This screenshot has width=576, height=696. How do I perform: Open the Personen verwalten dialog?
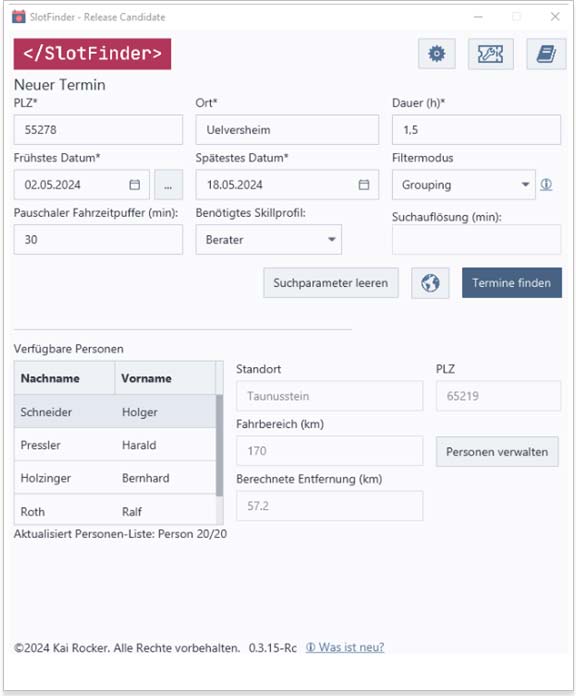tap(497, 452)
